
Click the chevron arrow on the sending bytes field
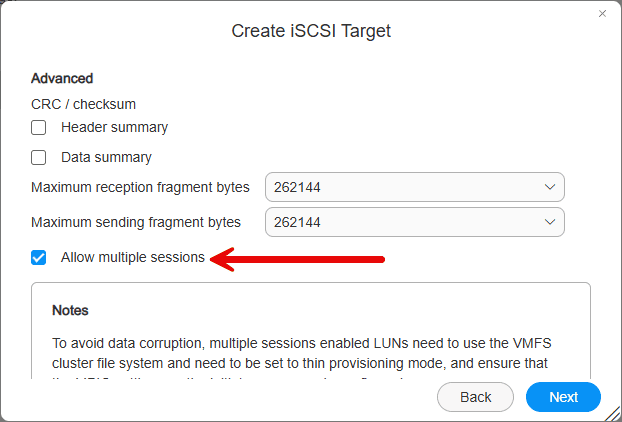click(550, 222)
